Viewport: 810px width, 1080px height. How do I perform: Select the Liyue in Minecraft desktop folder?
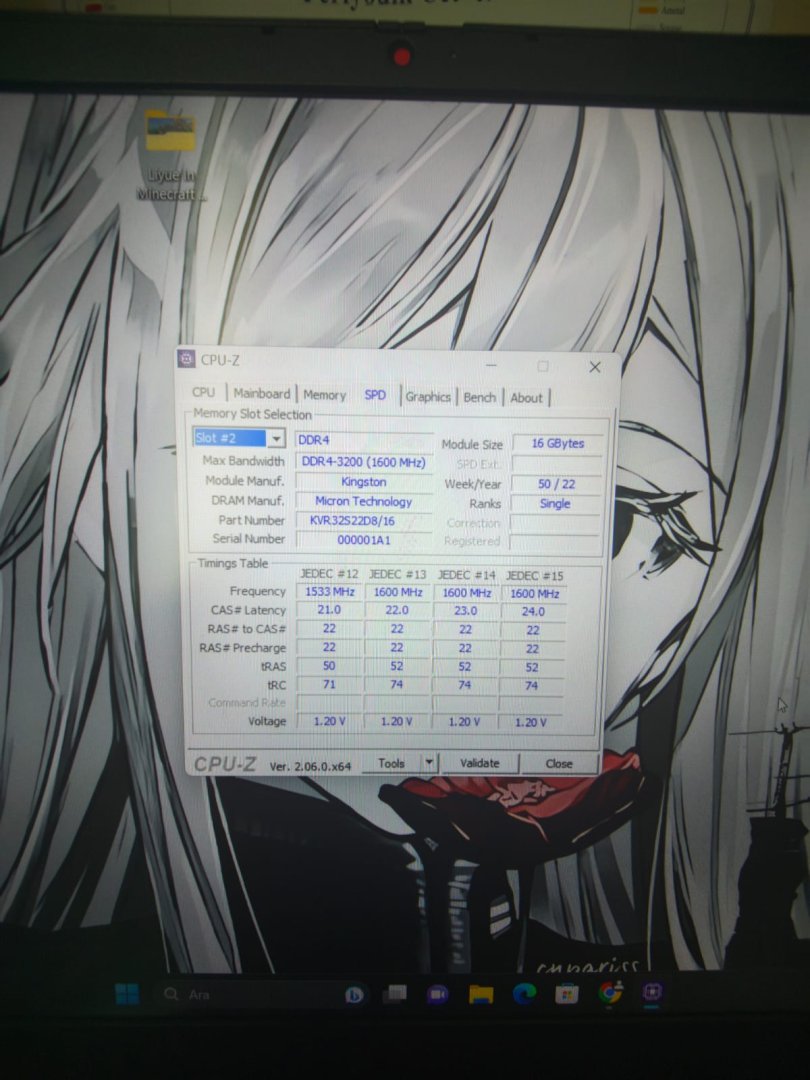[171, 155]
